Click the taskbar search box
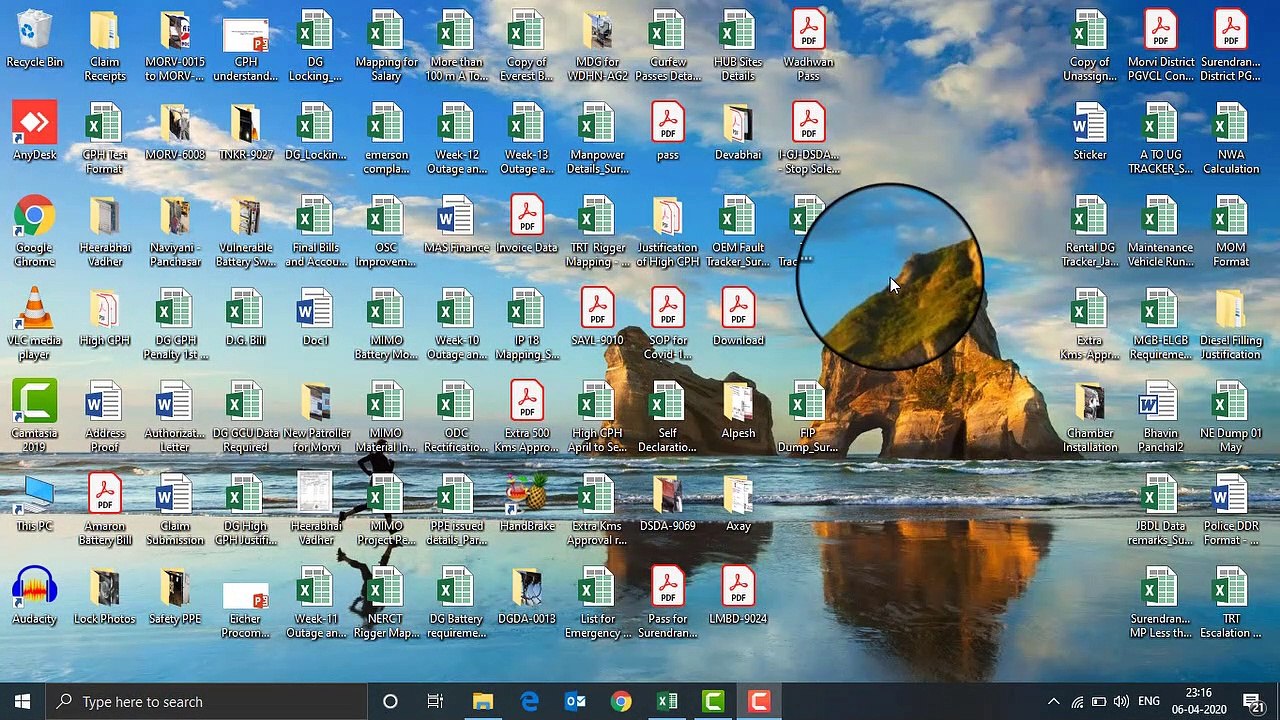The image size is (1280, 720). pos(208,701)
